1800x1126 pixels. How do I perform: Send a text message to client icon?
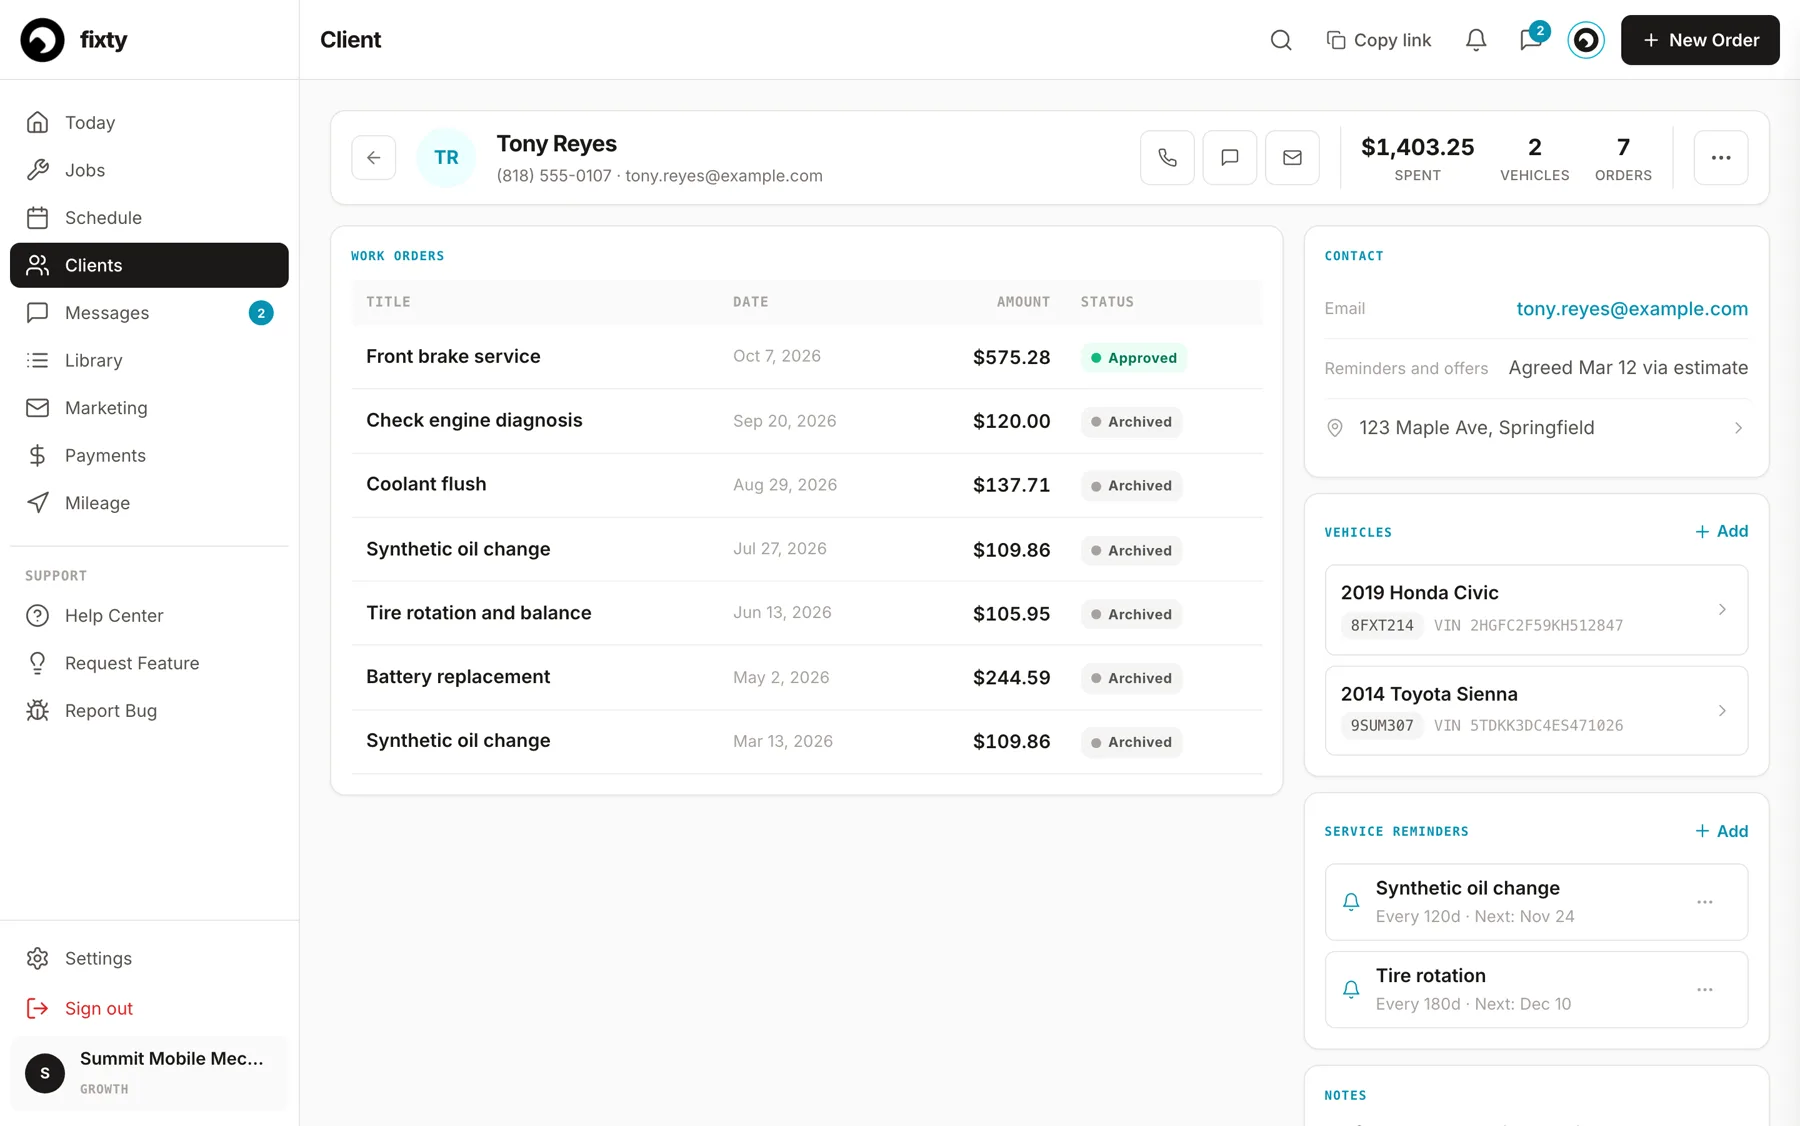click(1230, 158)
